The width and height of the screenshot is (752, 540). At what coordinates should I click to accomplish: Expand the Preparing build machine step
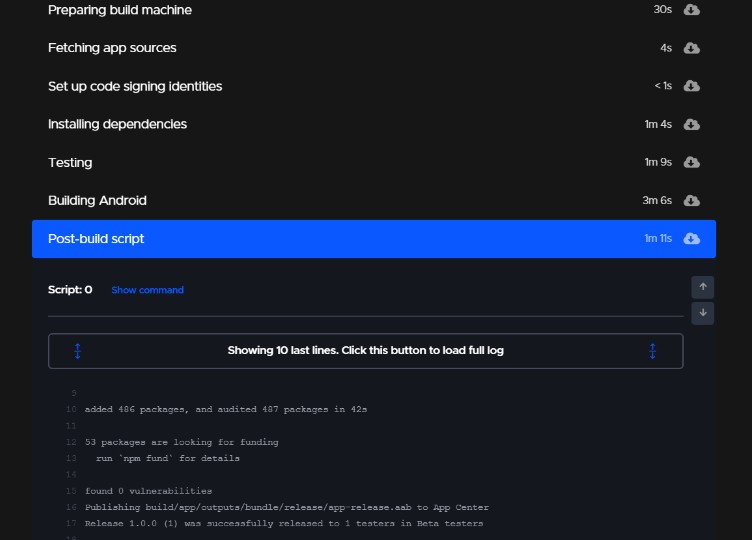click(x=374, y=10)
